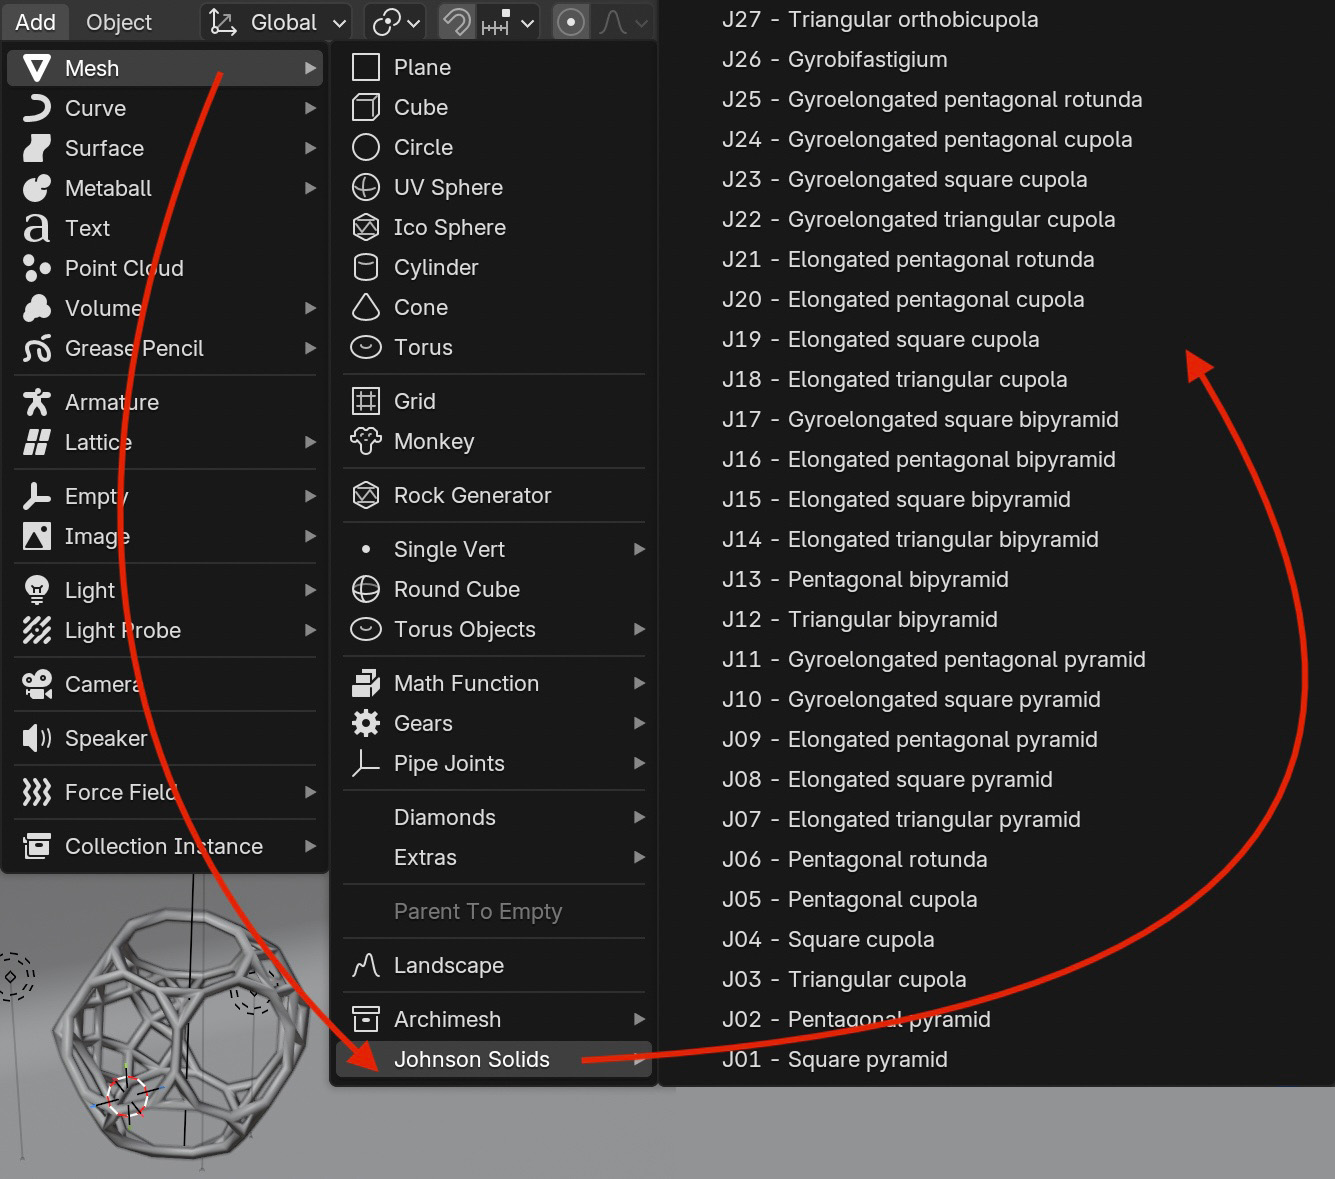Add a UV Sphere via its icon
This screenshot has width=1335, height=1179.
(x=366, y=187)
